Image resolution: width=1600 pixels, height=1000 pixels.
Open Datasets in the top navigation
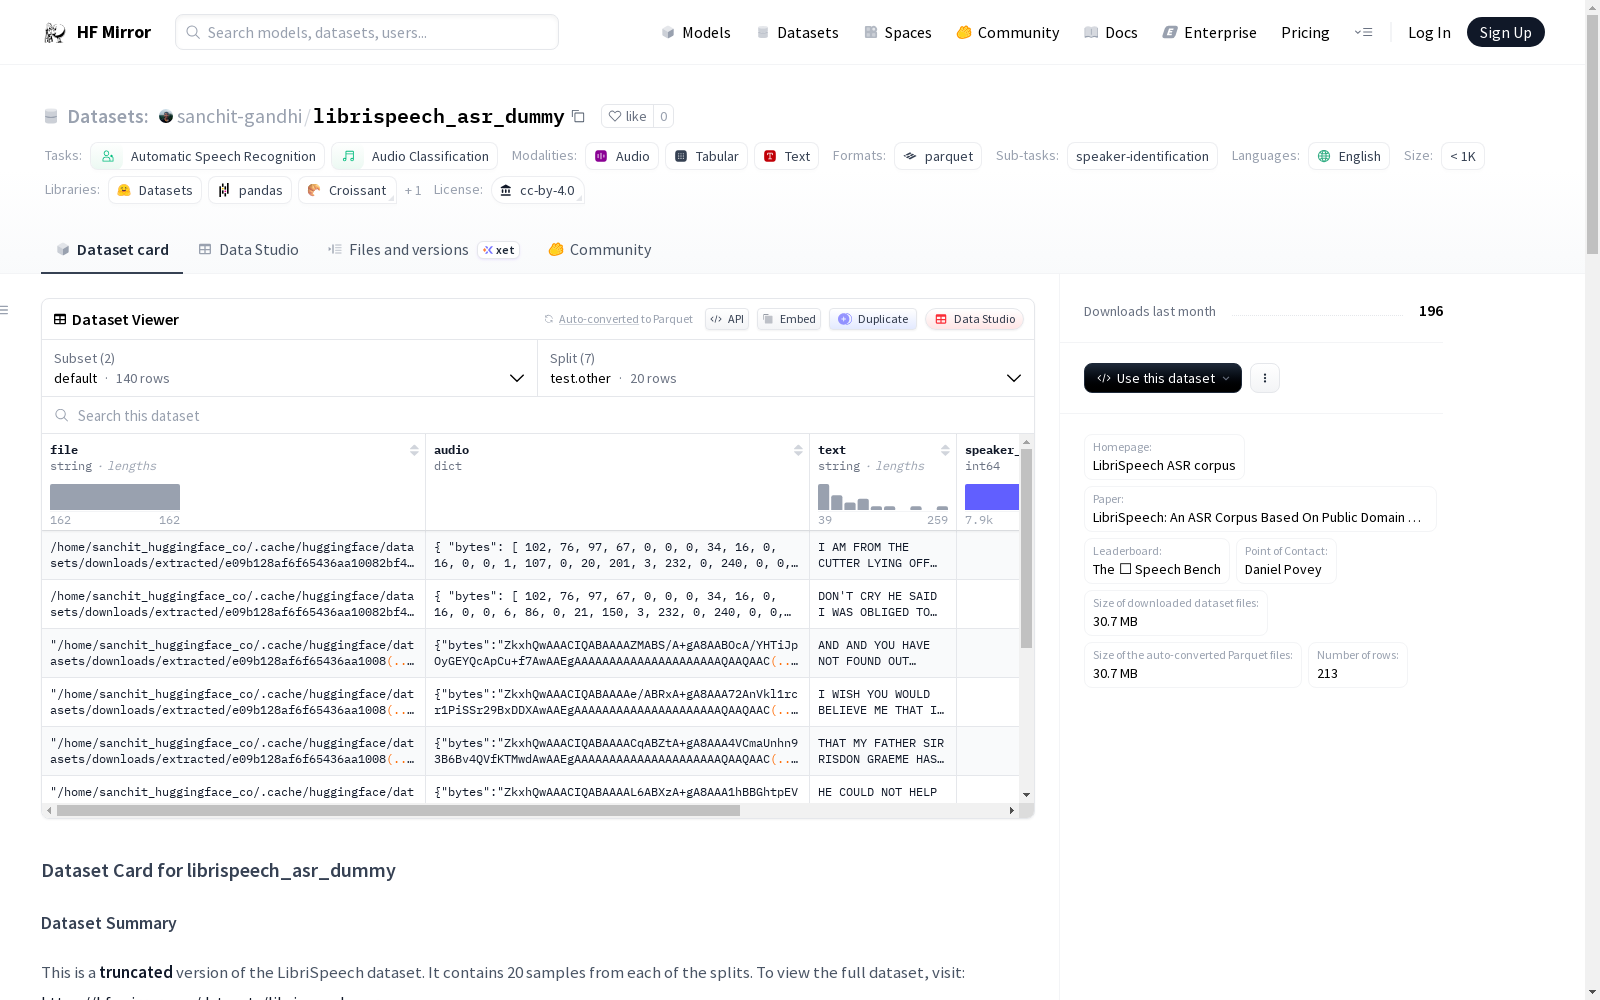coord(797,33)
